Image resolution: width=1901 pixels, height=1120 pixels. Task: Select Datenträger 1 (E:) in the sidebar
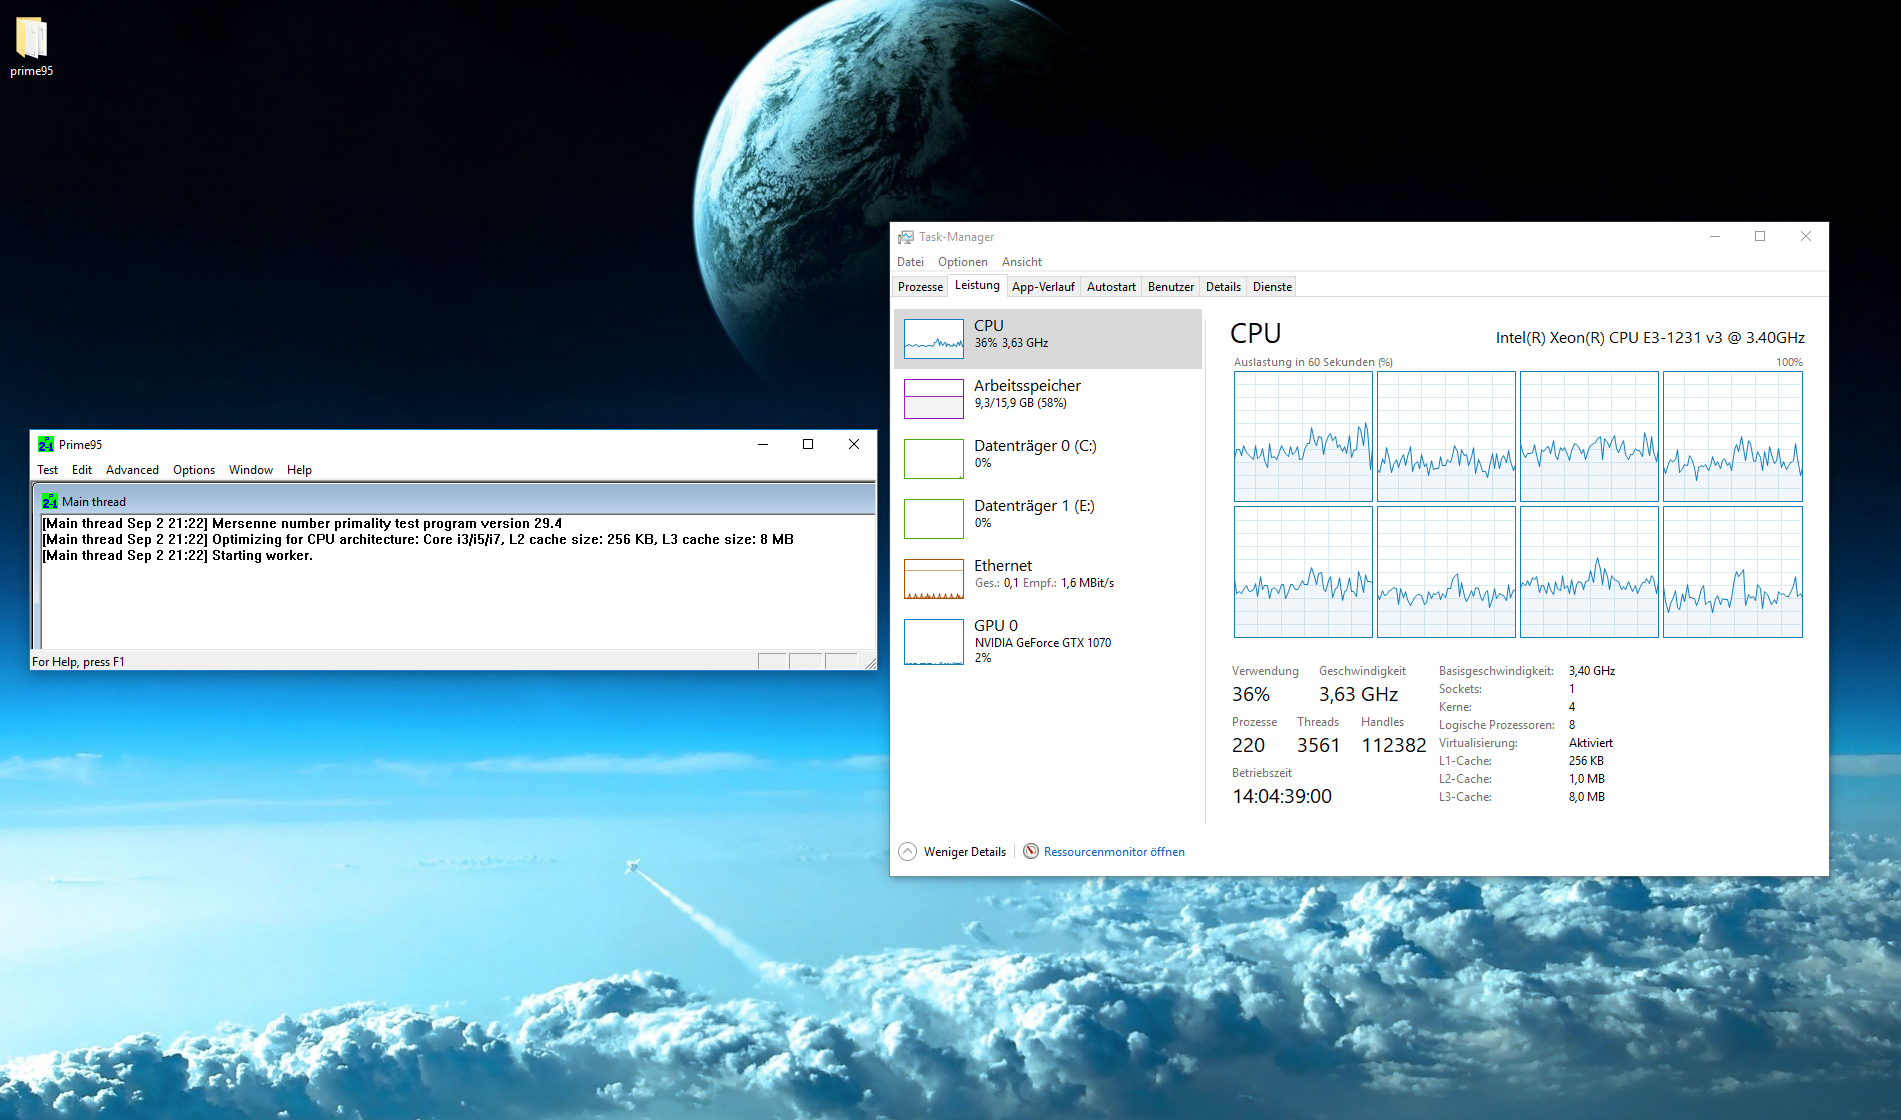pyautogui.click(x=1047, y=519)
